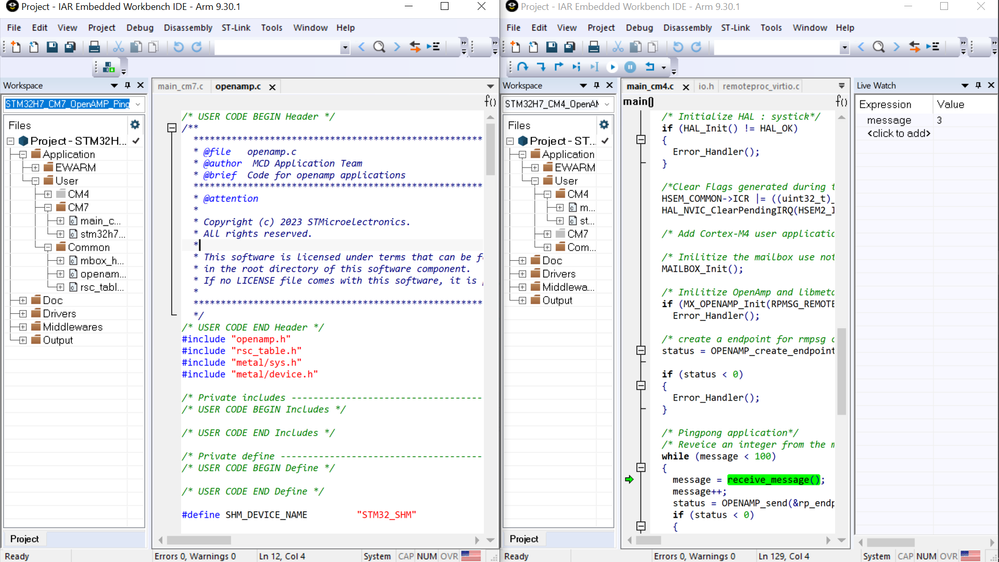Viewport: 999px width, 562px height.
Task: Click Redo icon in left window
Action: [197, 47]
